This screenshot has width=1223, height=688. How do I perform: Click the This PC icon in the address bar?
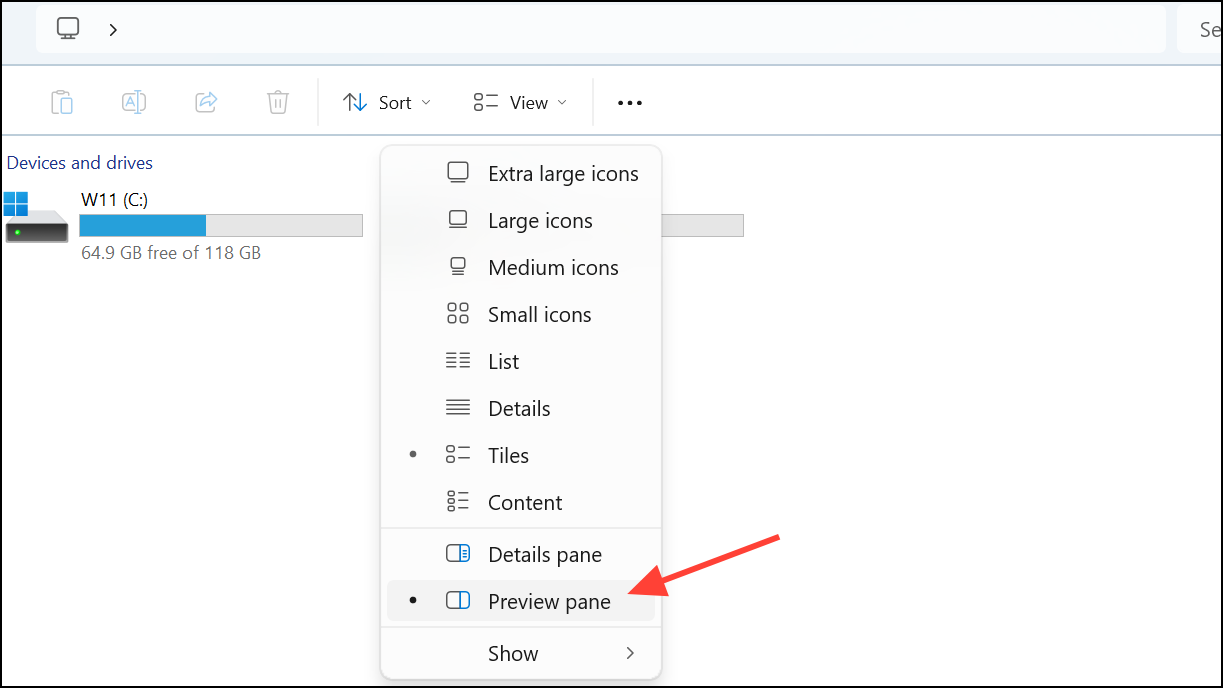tap(67, 28)
